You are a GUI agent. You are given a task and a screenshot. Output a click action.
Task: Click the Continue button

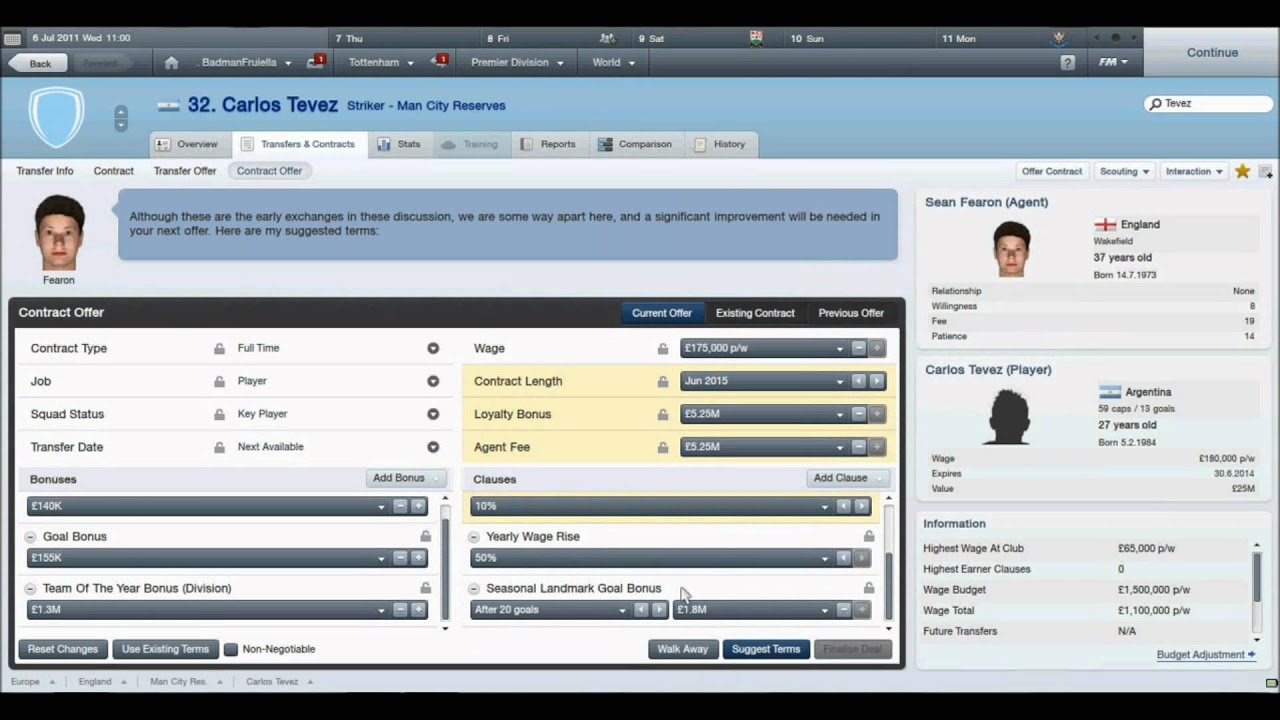[x=1212, y=53]
